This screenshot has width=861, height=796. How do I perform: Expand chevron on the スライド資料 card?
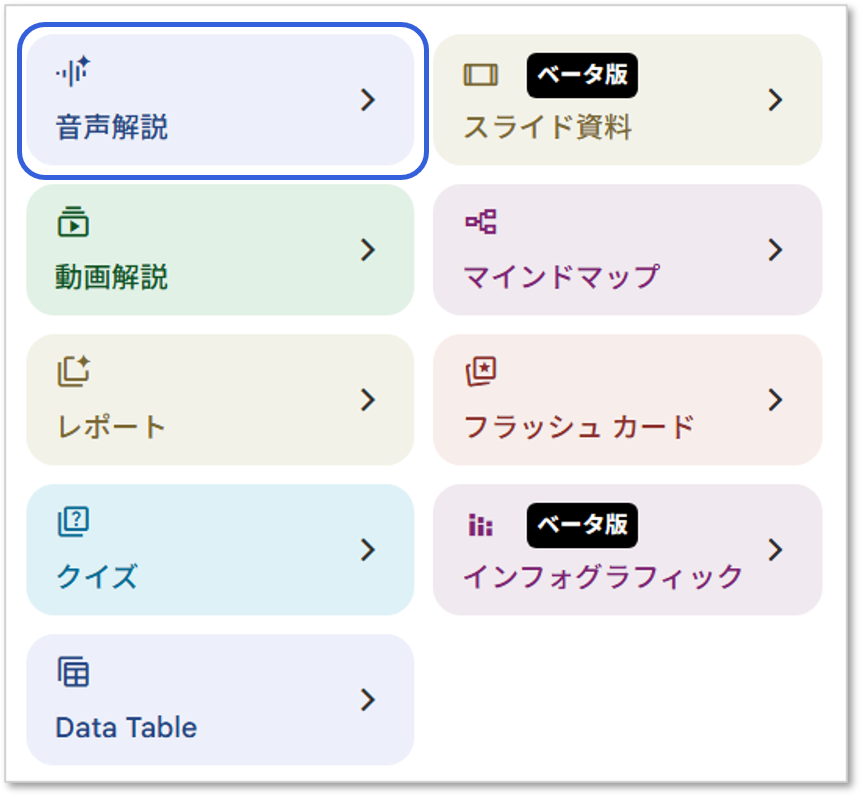775,100
